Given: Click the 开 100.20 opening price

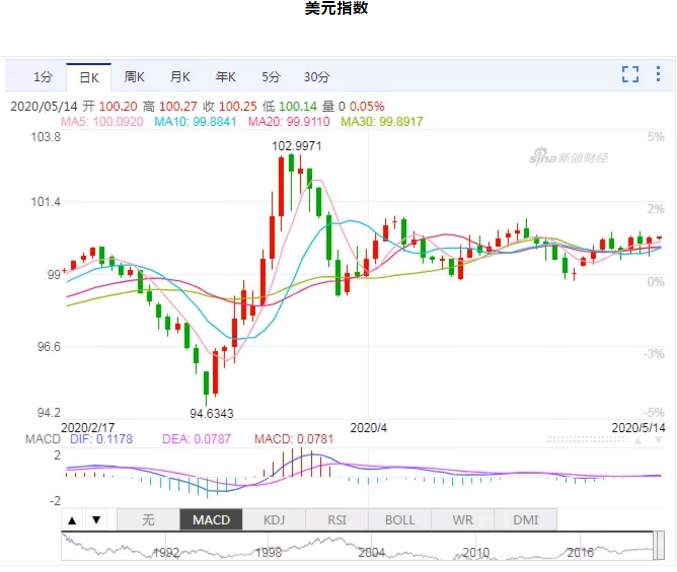Looking at the screenshot, I should point(110,106).
